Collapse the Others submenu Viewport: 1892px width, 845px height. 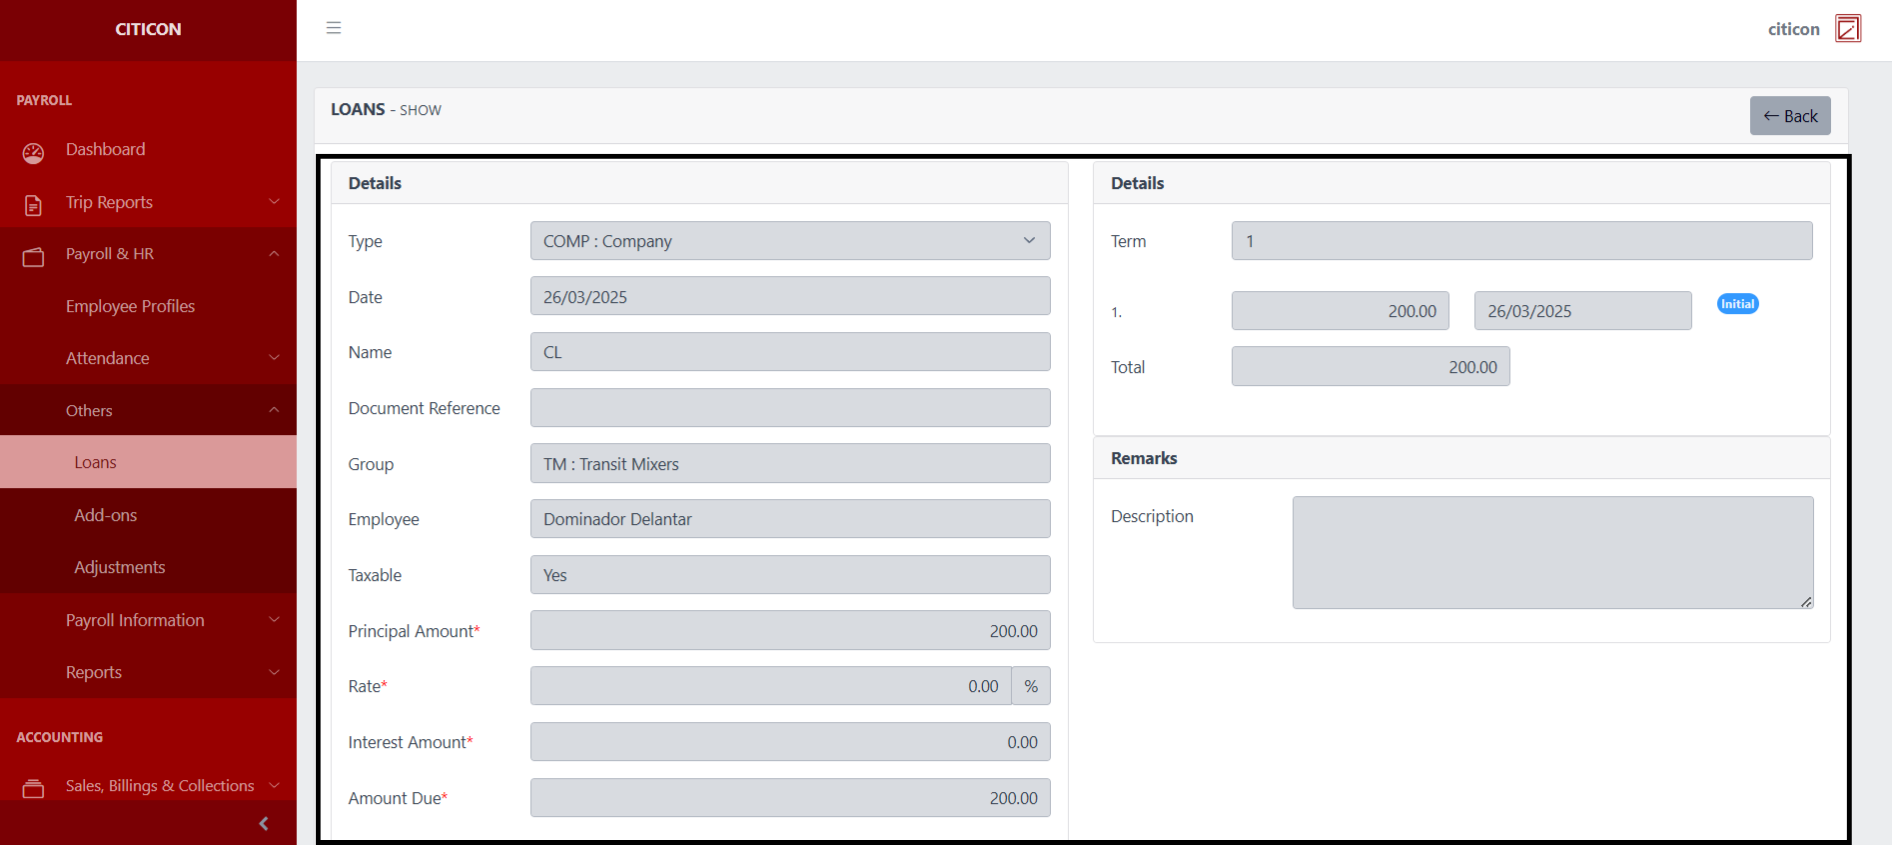(148, 410)
